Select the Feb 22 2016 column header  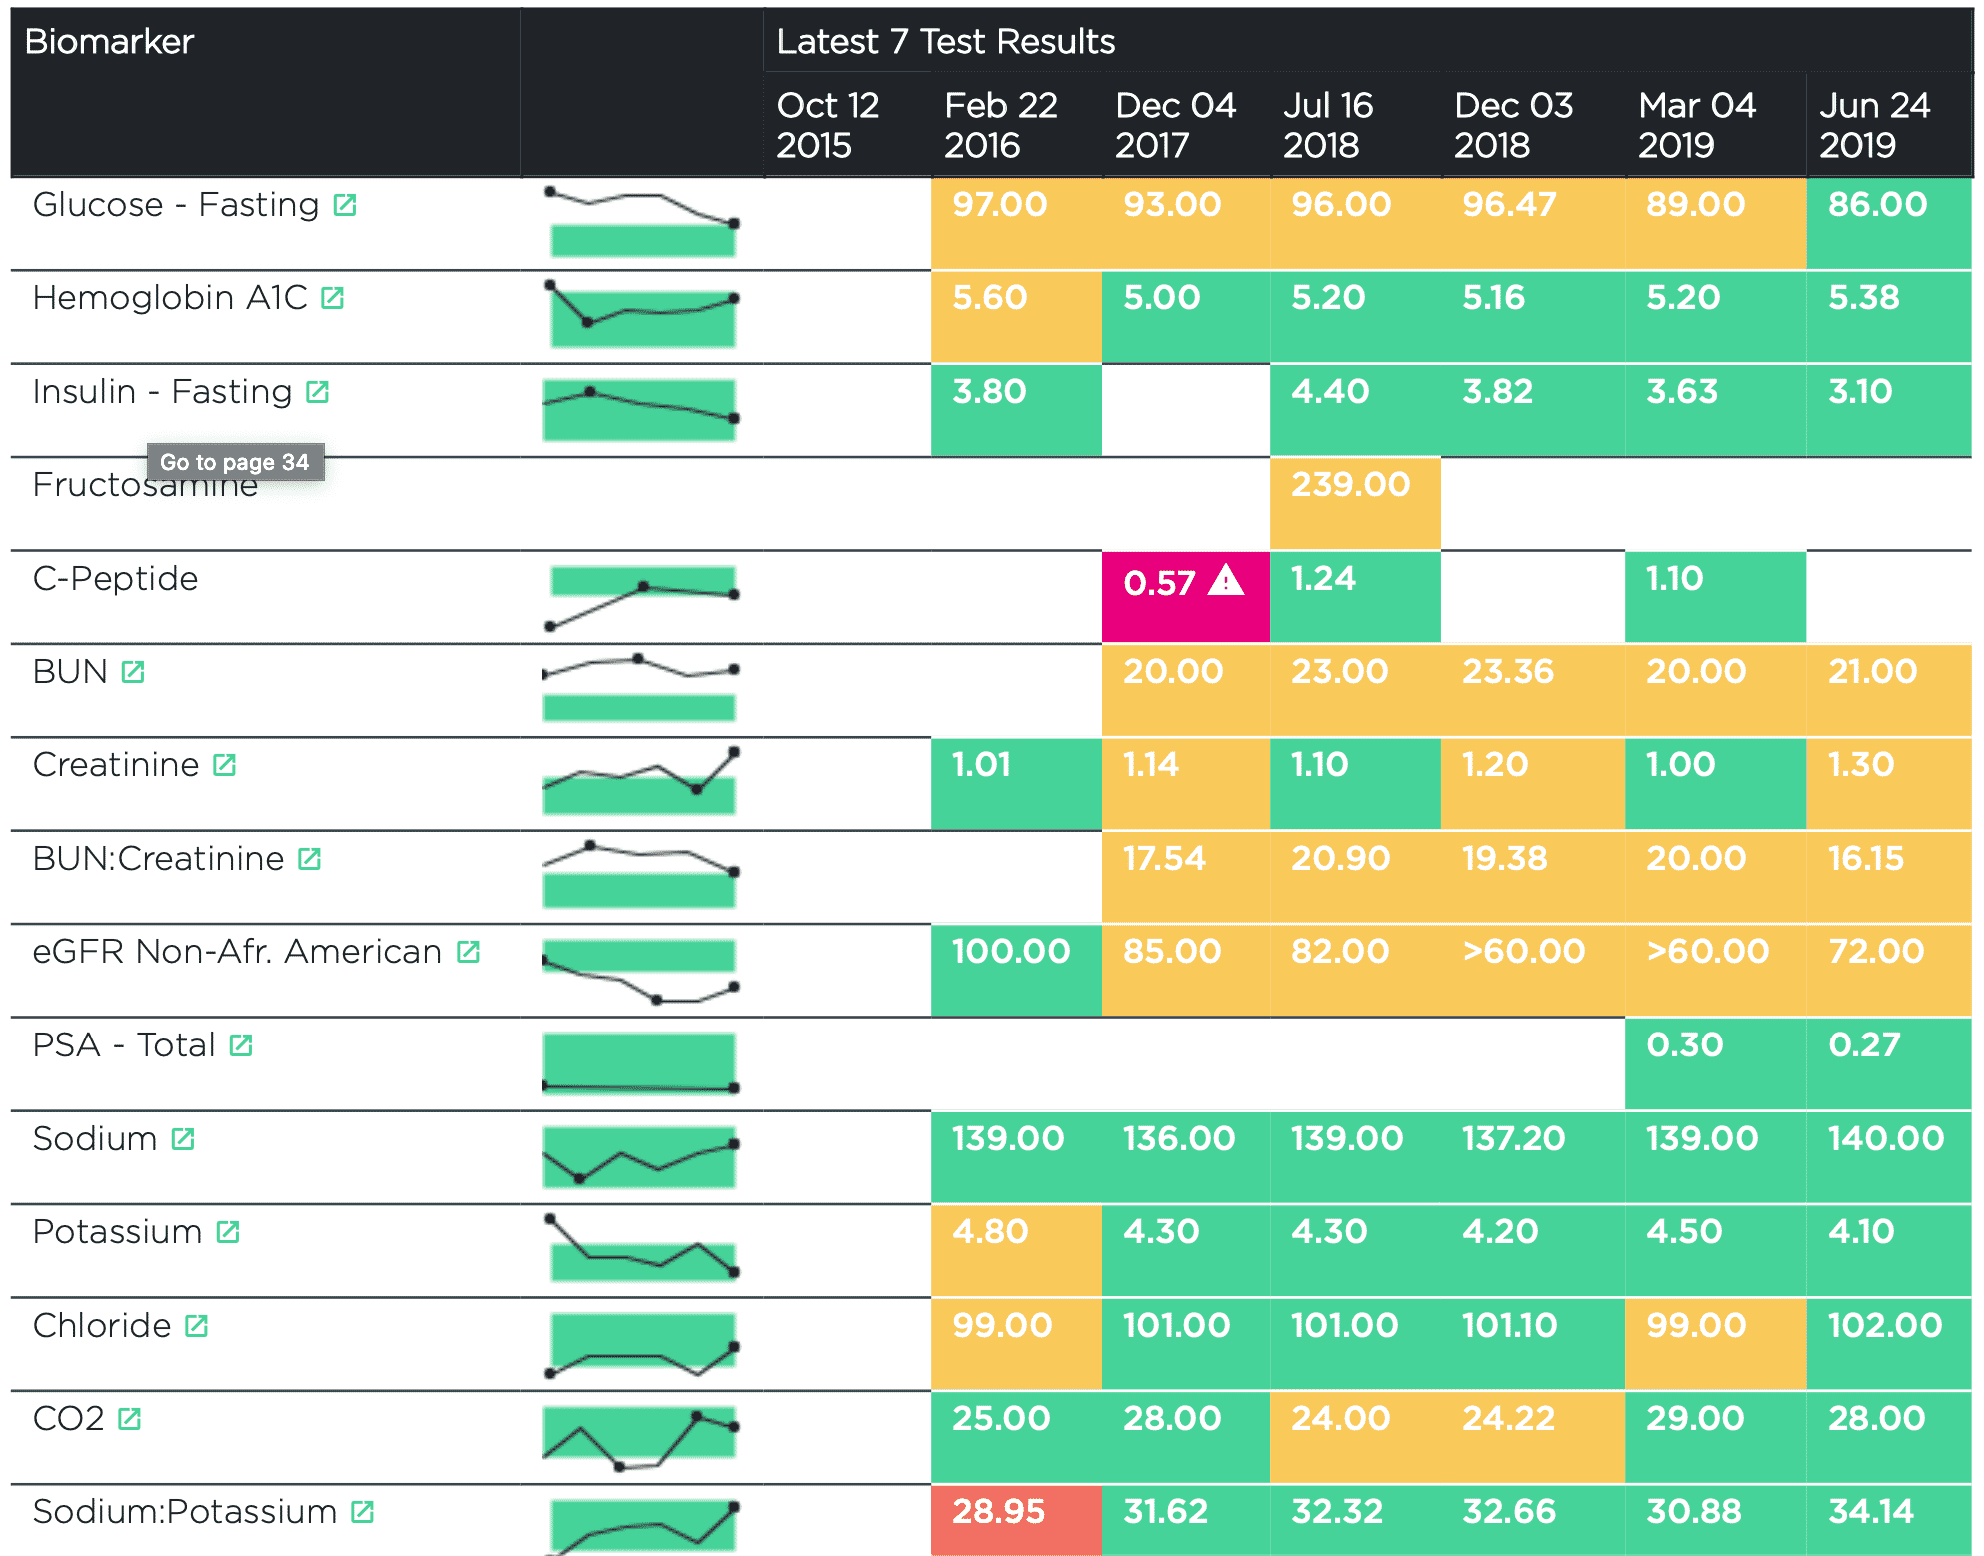point(1000,125)
